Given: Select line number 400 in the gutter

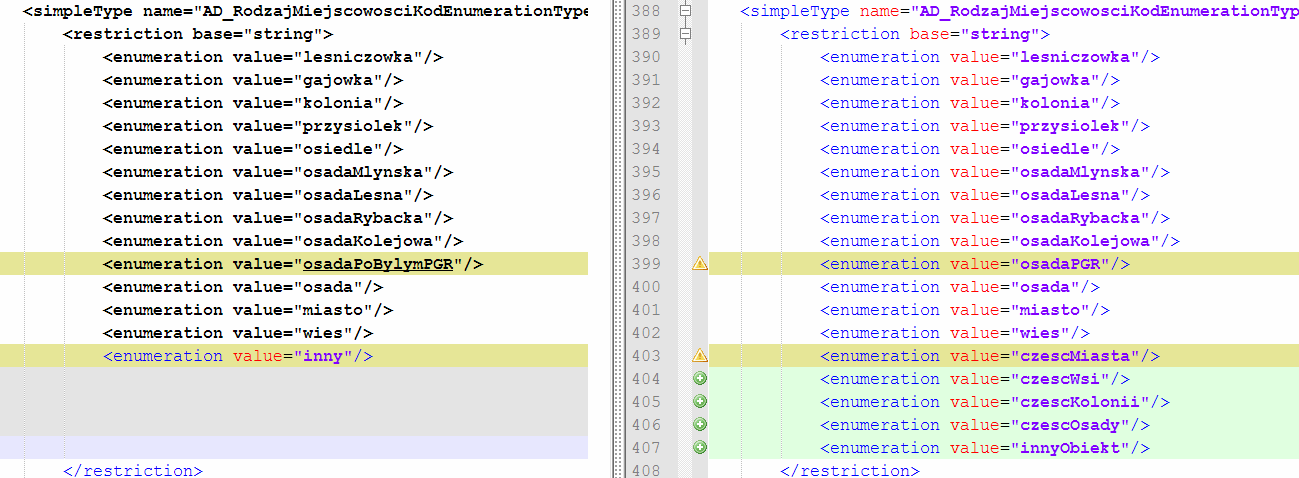Looking at the screenshot, I should coord(646,287).
